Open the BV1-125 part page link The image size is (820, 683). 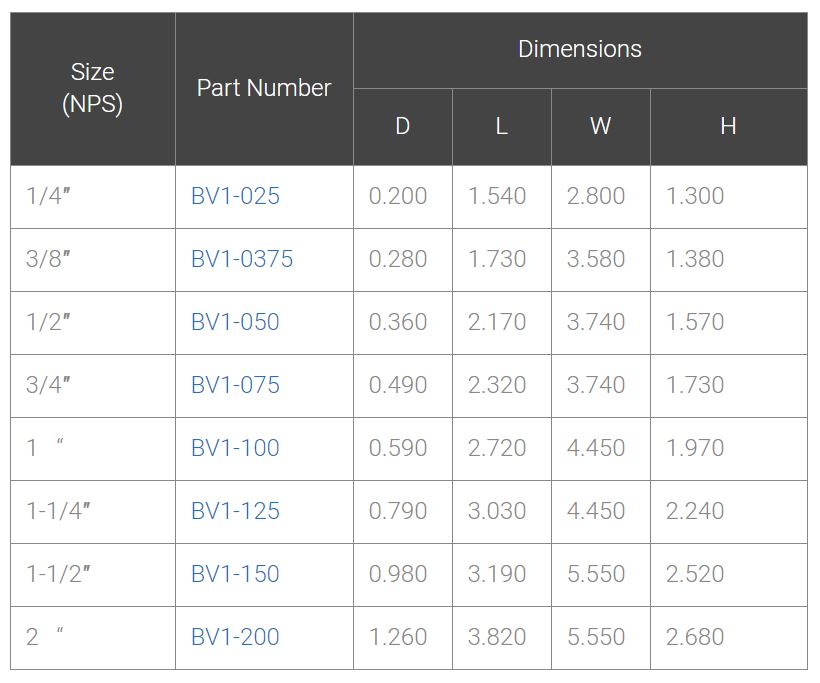[x=235, y=511]
